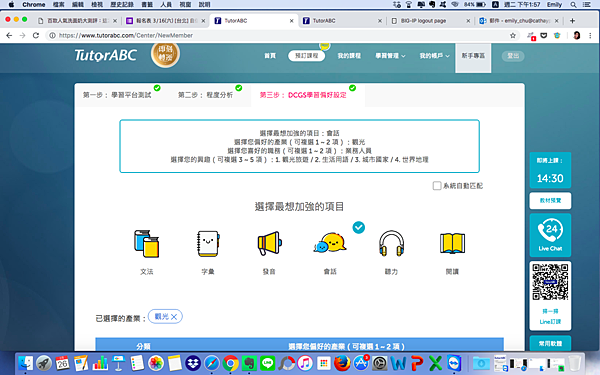This screenshot has width=600, height=375.
Task: Open Finder from the dock
Action: (x=26, y=363)
